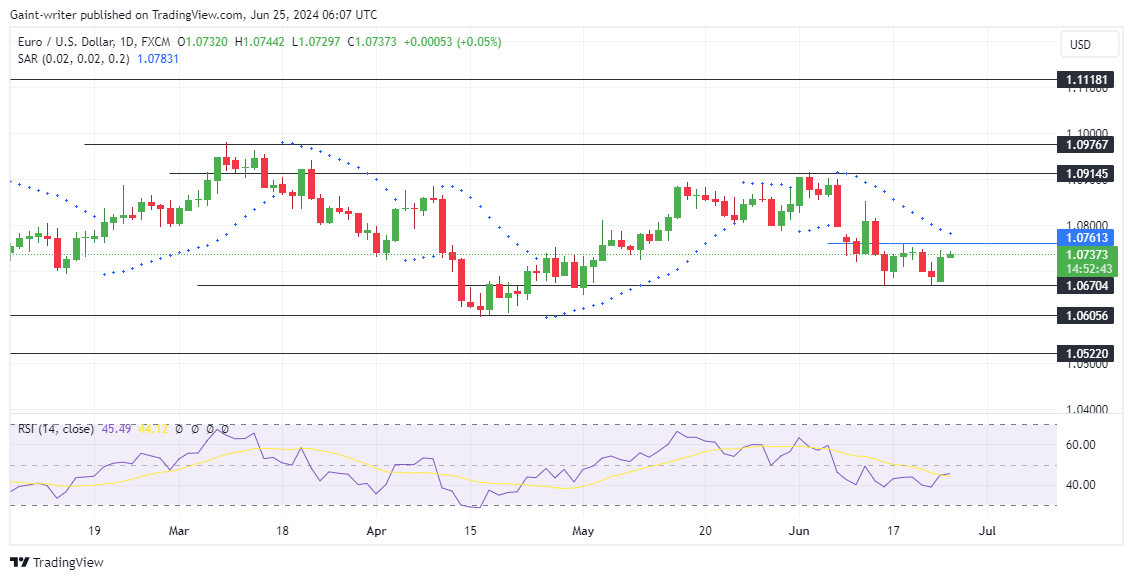Click the close price C1.07373 value
The height and width of the screenshot is (580, 1133).
click(372, 42)
